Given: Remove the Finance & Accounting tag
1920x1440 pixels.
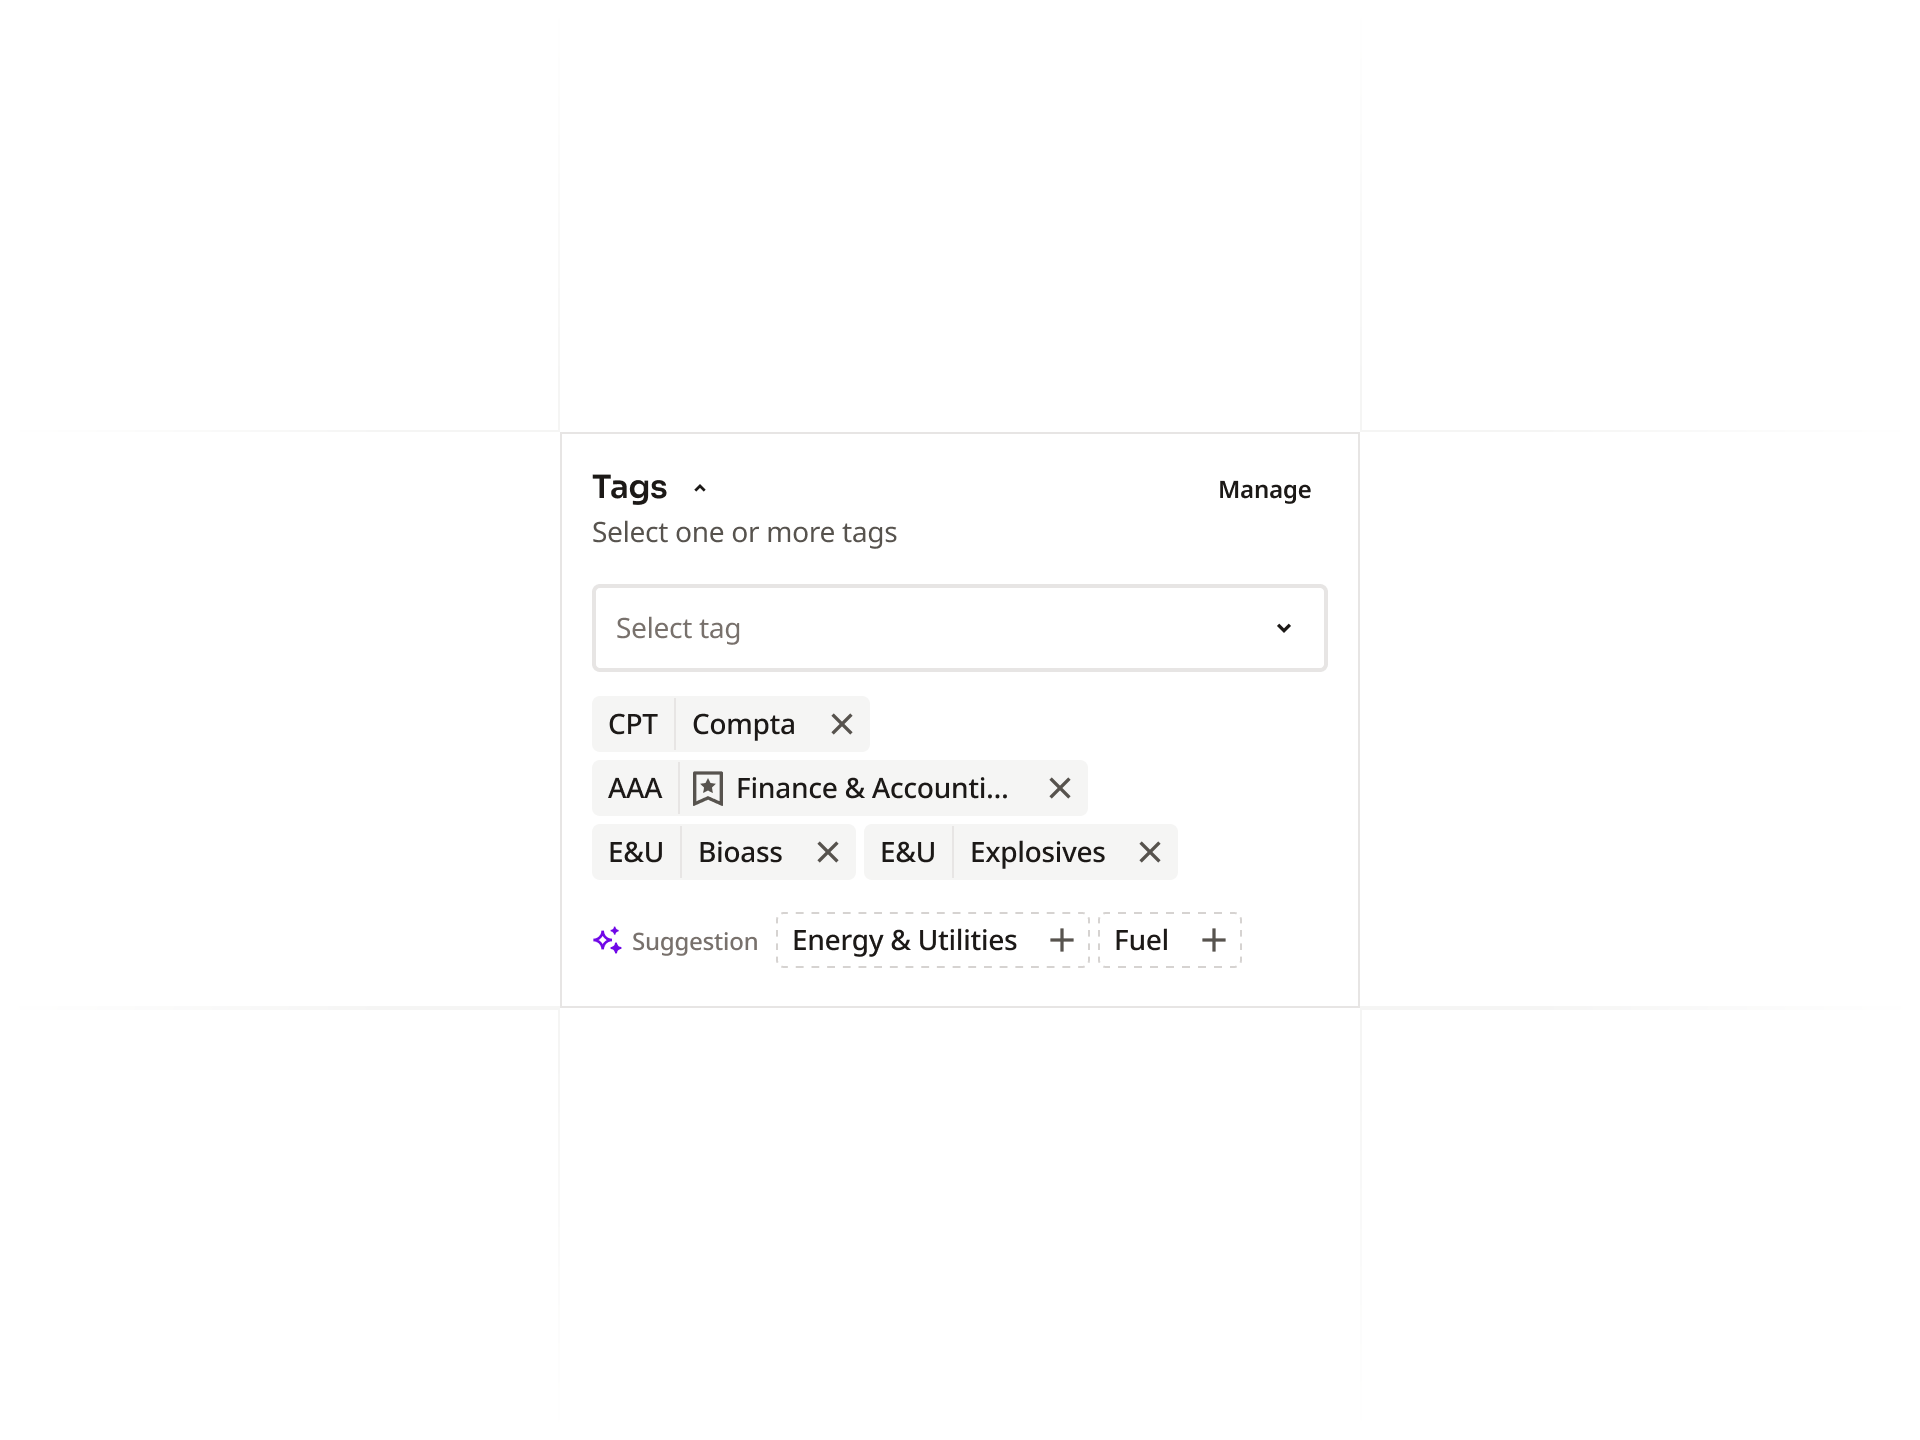Looking at the screenshot, I should (1060, 788).
